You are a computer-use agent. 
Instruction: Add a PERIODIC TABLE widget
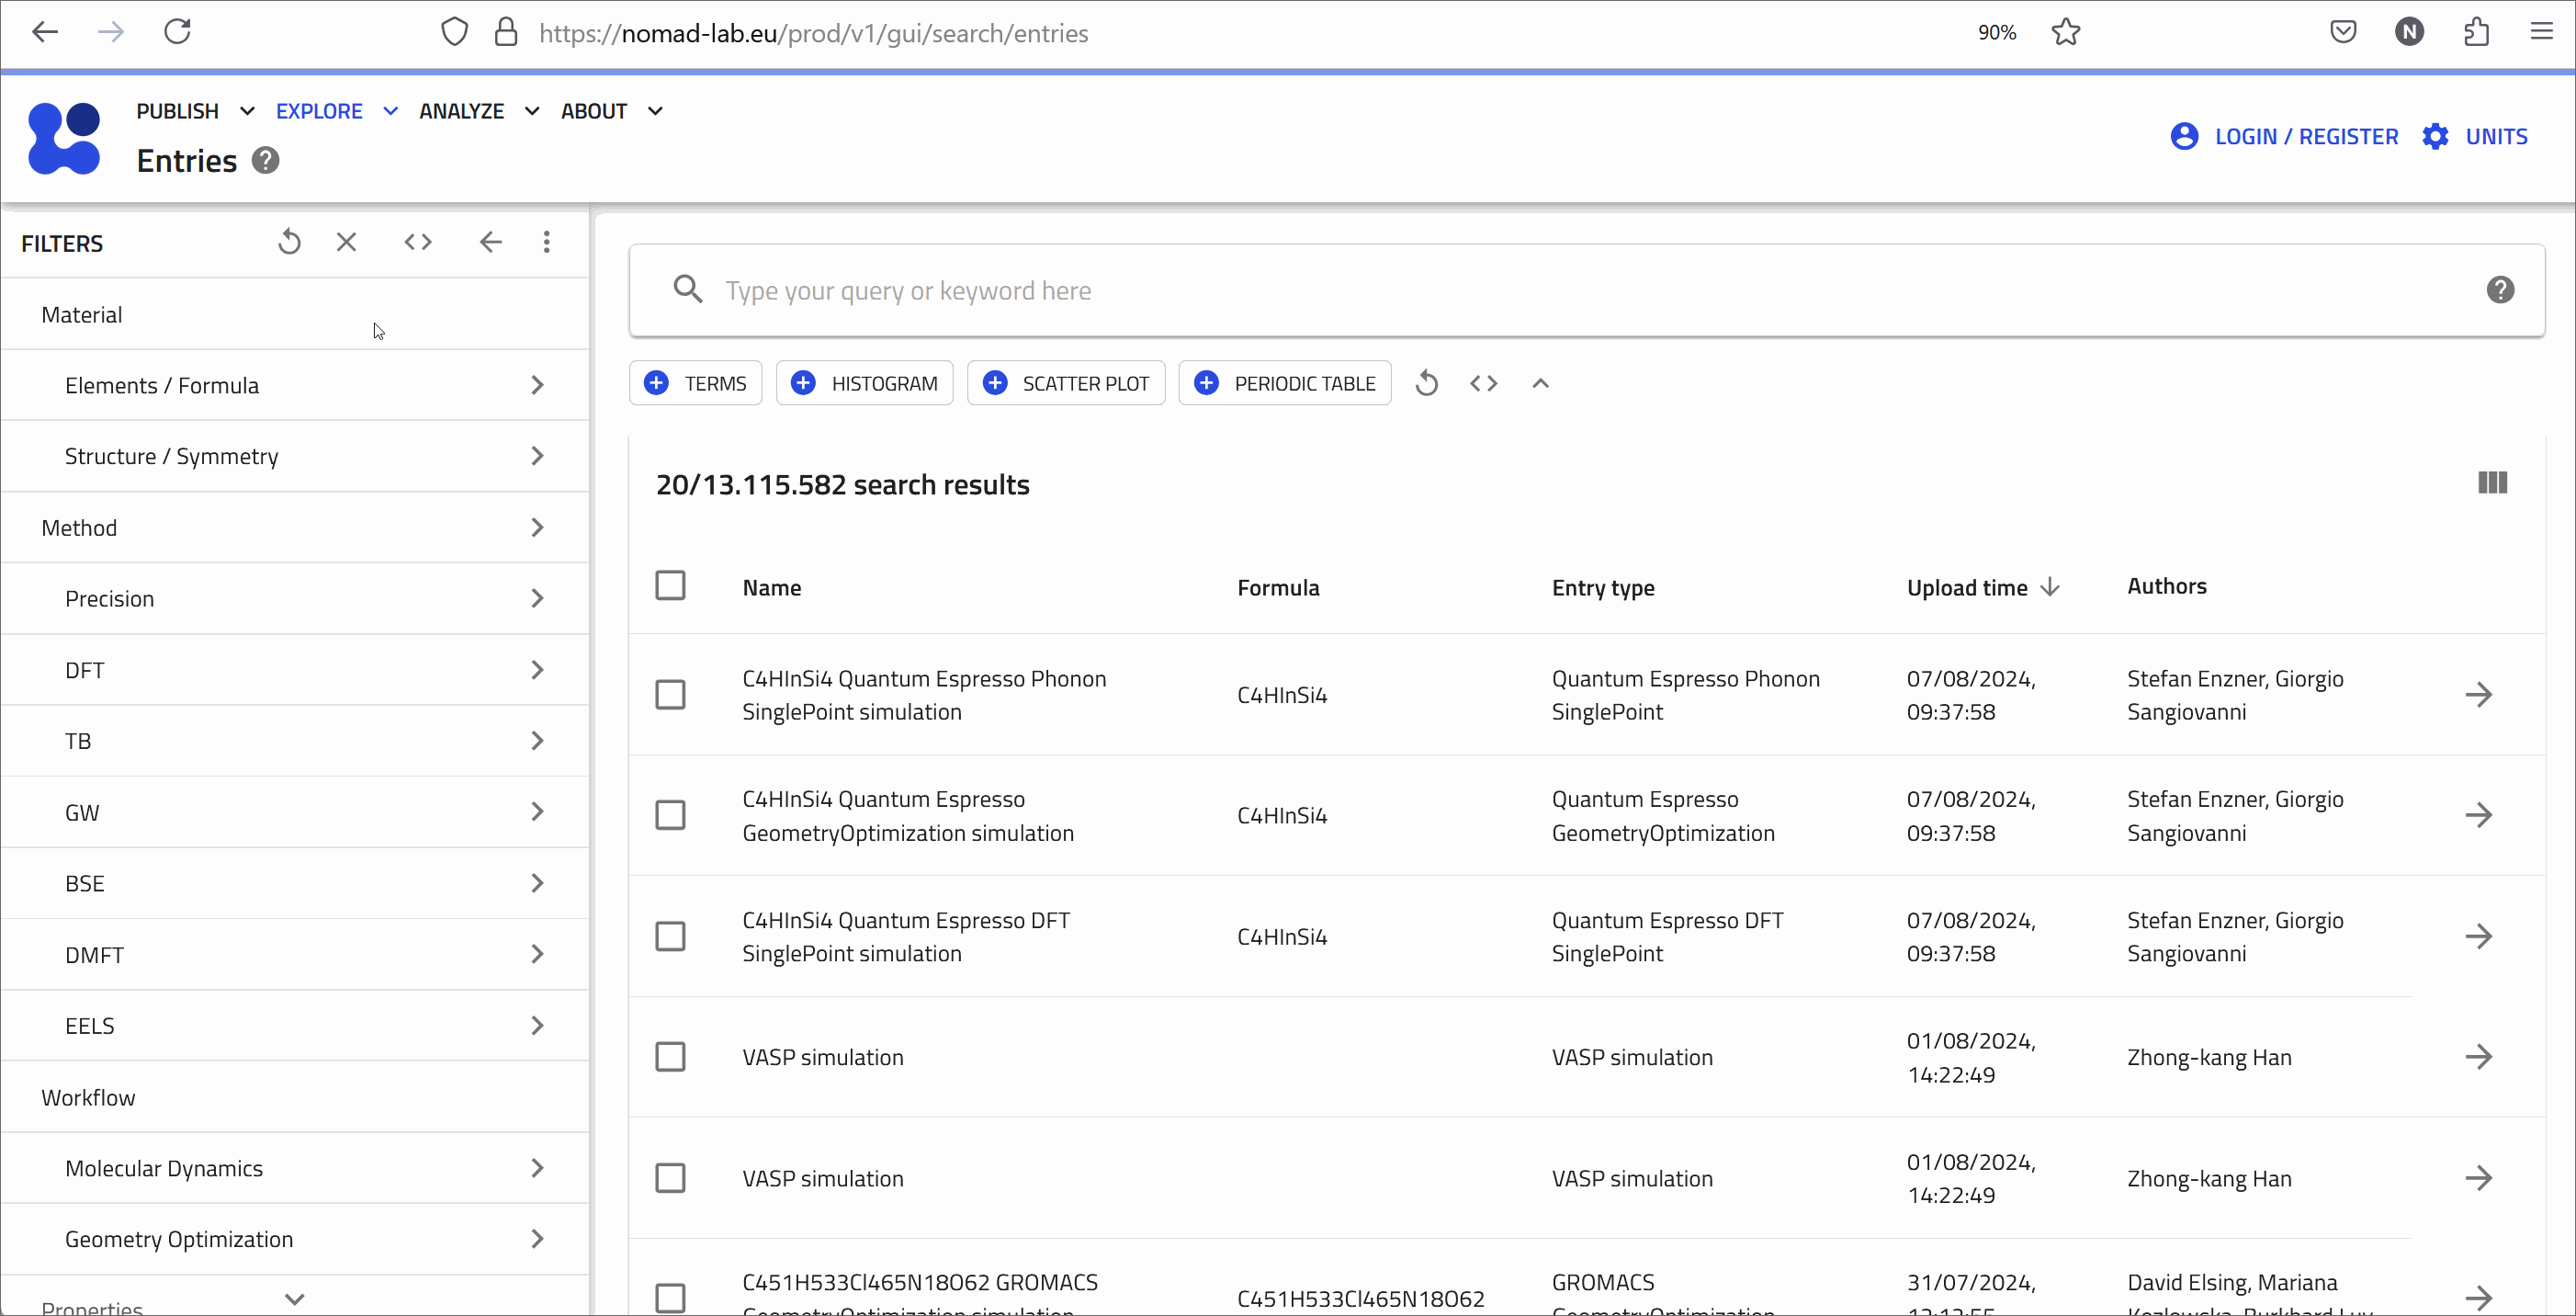[x=1285, y=383]
